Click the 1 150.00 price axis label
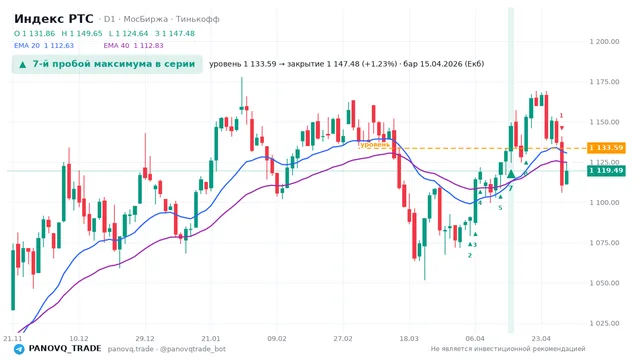 [x=604, y=122]
